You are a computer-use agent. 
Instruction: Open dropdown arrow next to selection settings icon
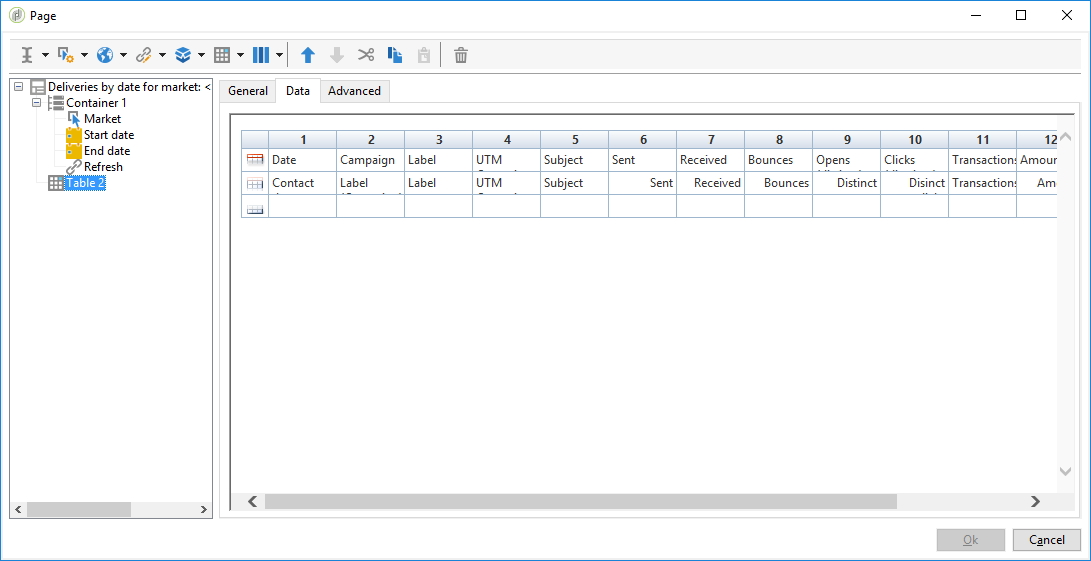[84, 55]
